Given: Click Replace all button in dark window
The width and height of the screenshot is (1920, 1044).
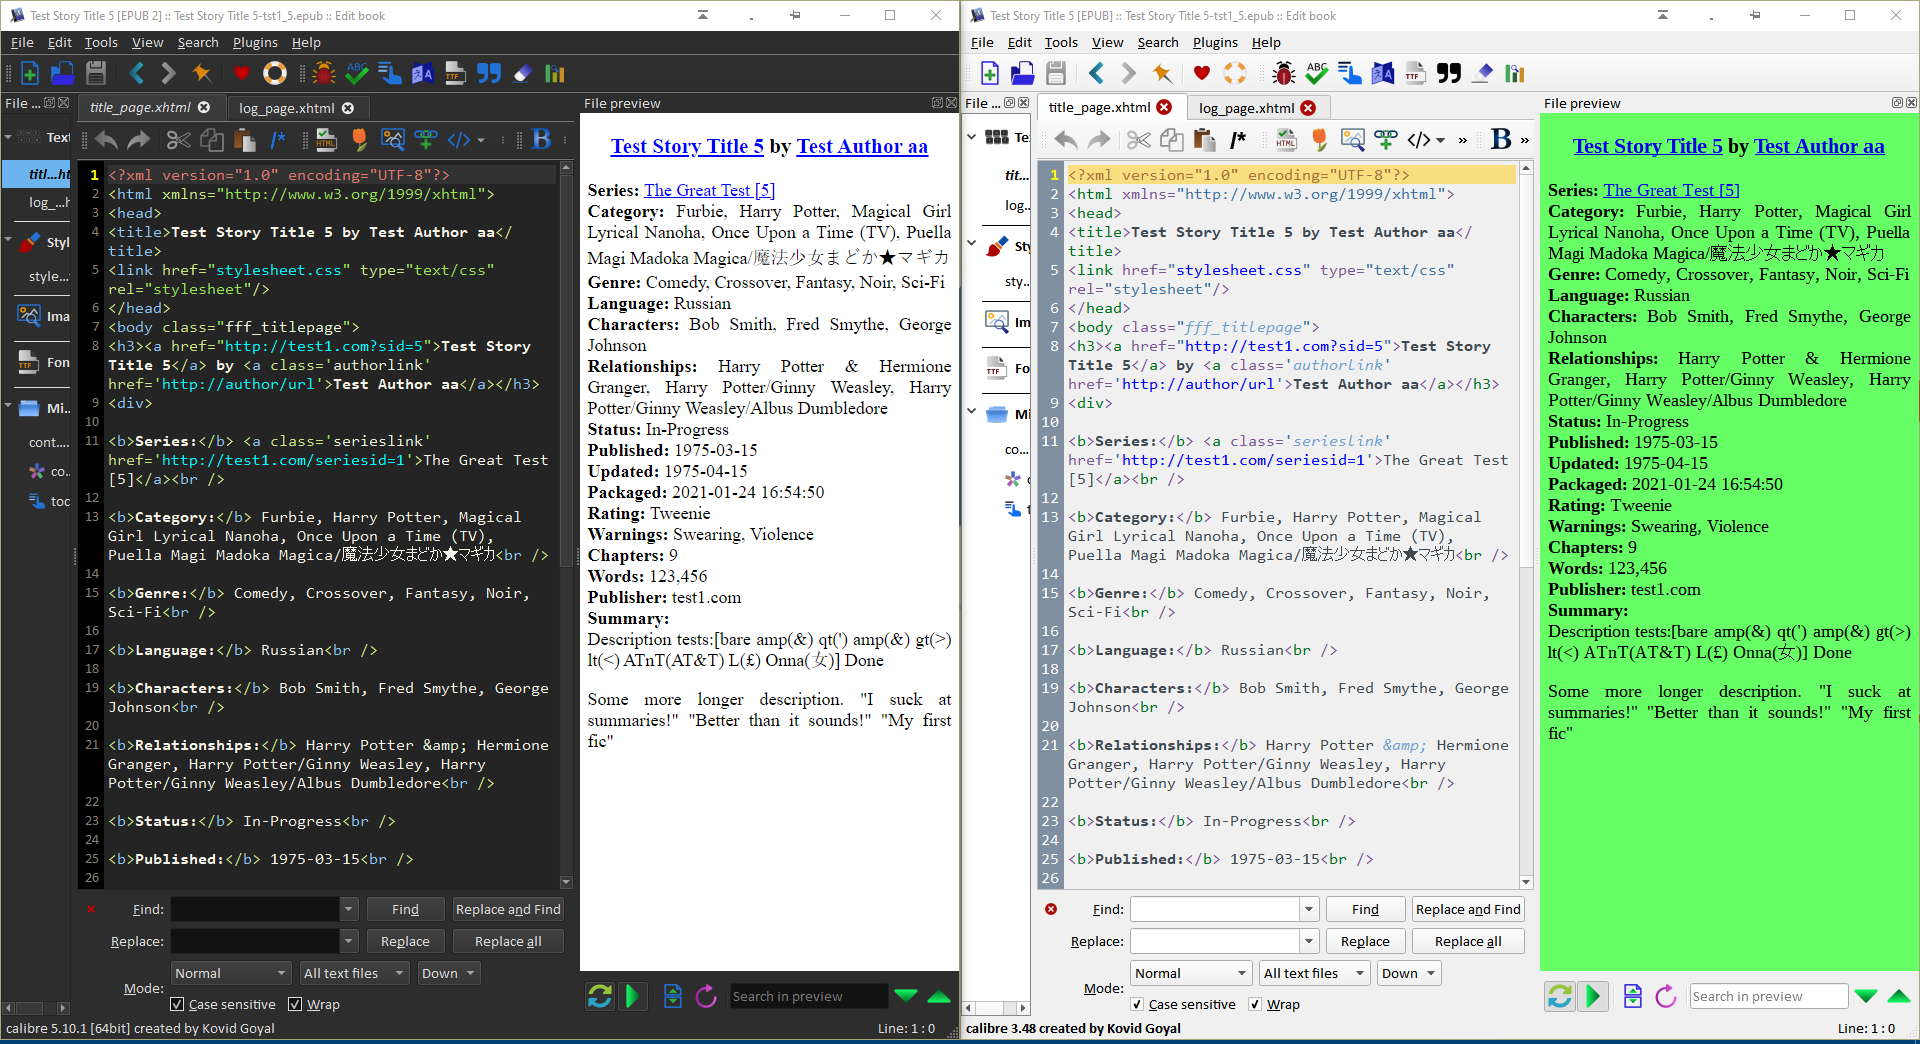Looking at the screenshot, I should pos(508,941).
